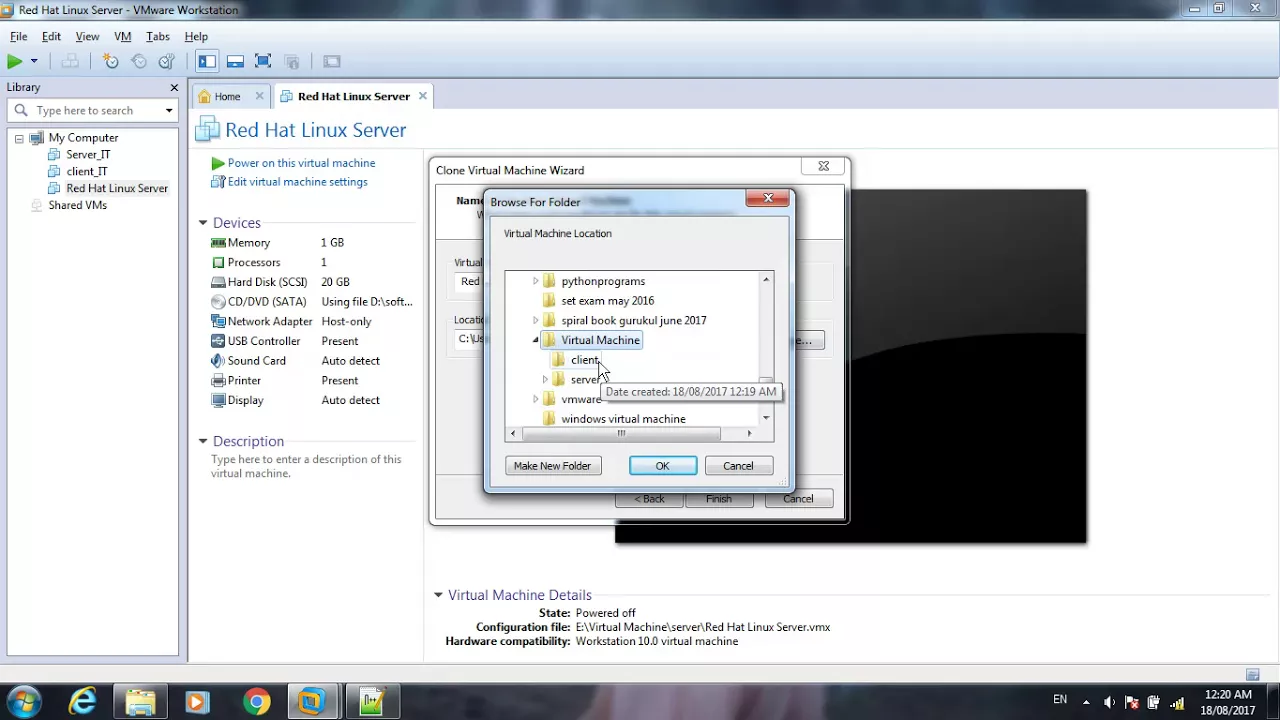Select client_IT in the Library
The image size is (1280, 720).
(x=87, y=172)
